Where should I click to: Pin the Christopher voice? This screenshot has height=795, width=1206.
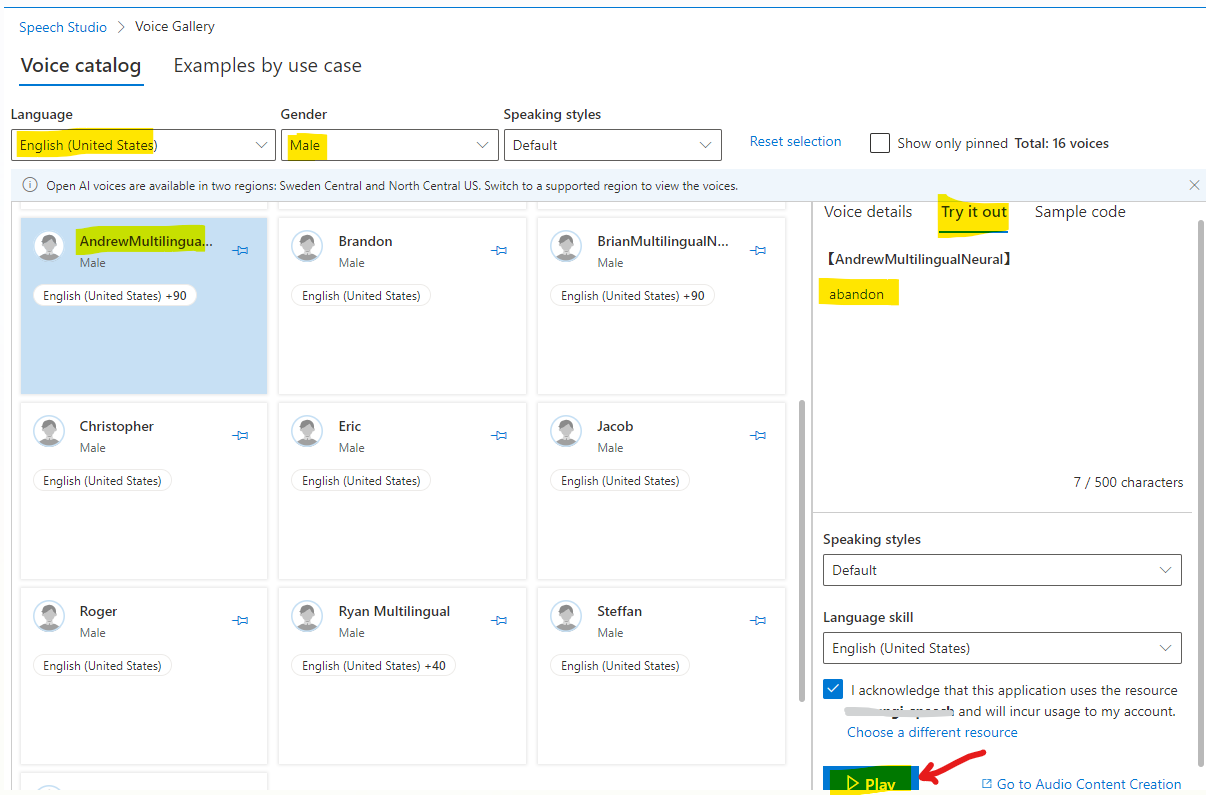pyautogui.click(x=240, y=435)
